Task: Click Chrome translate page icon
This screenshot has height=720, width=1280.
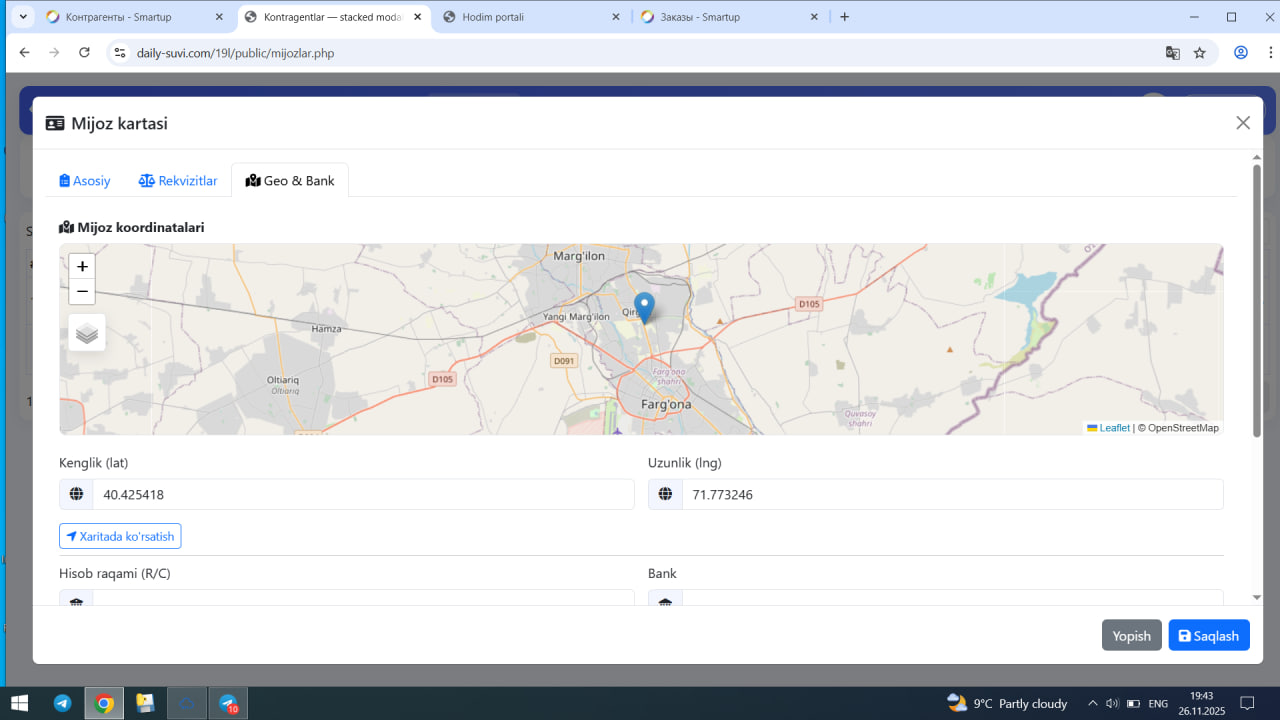Action: [1172, 53]
